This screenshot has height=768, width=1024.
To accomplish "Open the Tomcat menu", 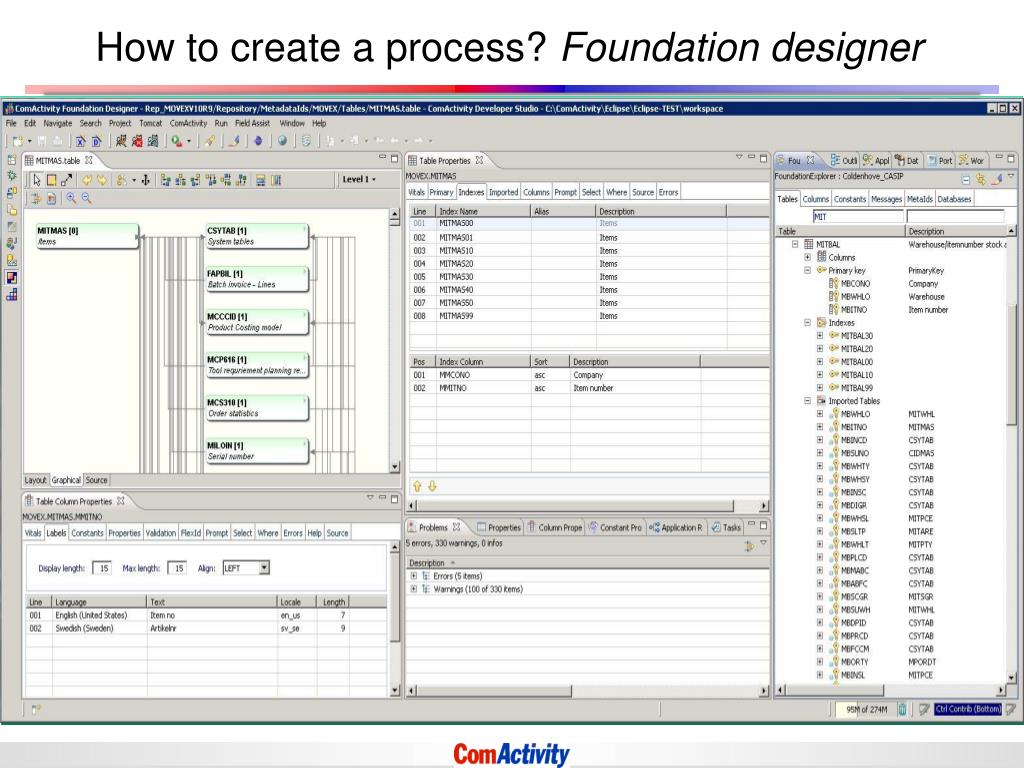I will click(x=150, y=123).
